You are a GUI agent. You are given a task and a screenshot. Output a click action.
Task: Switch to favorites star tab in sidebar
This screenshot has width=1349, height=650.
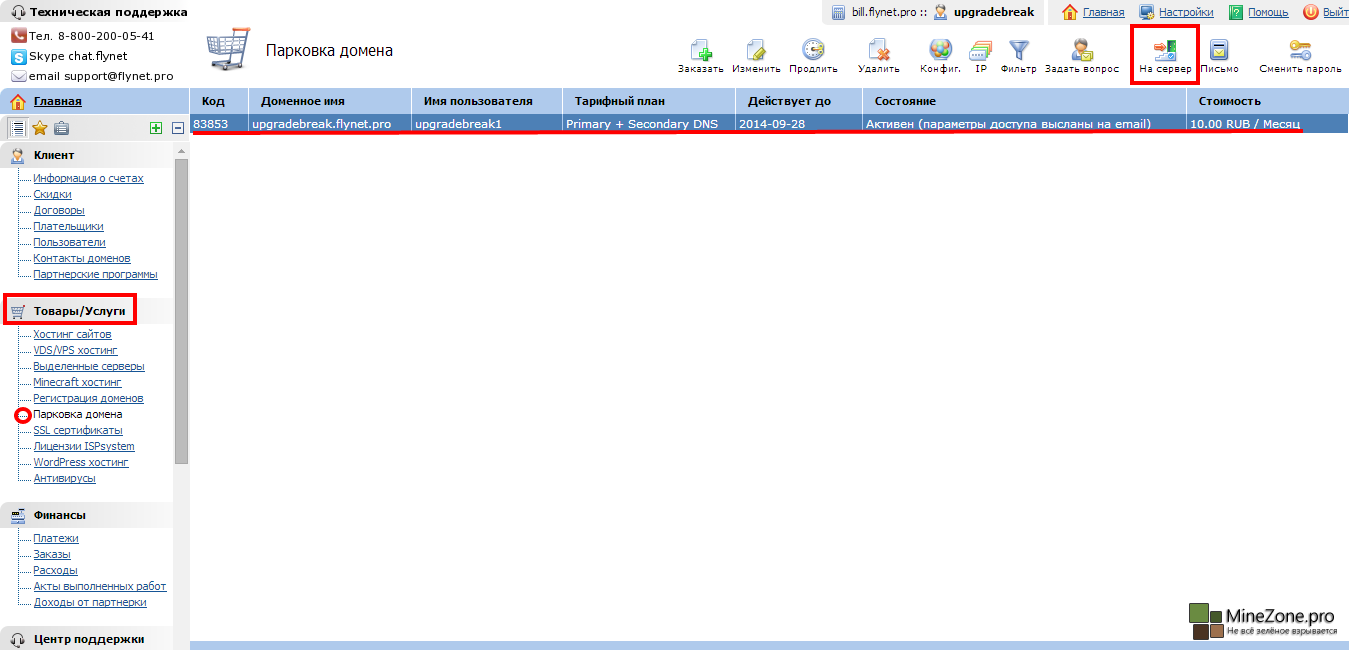click(x=40, y=128)
